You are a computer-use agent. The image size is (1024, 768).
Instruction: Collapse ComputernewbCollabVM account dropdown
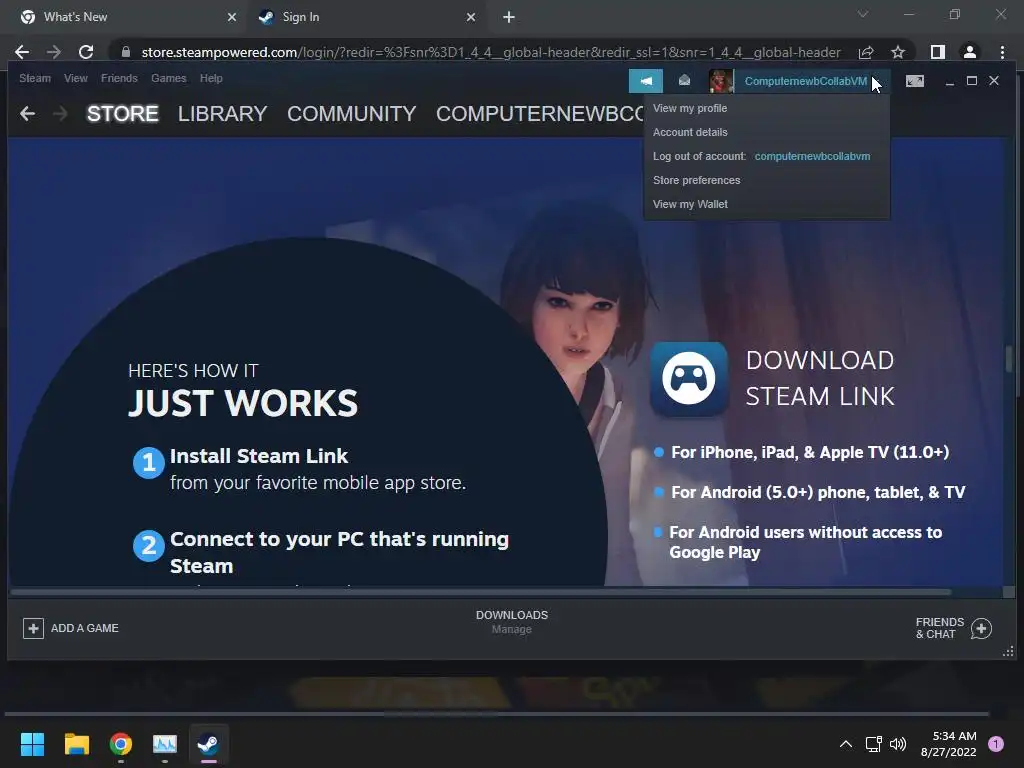point(807,81)
